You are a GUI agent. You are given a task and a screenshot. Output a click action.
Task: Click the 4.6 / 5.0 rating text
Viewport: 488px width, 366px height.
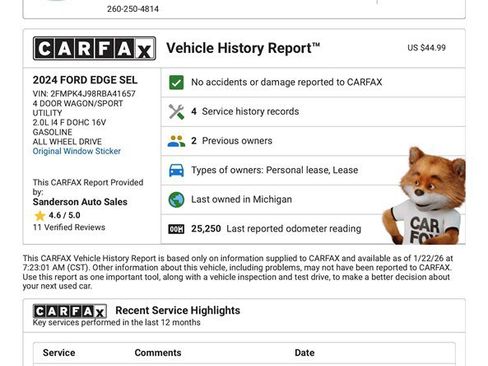click(x=64, y=215)
